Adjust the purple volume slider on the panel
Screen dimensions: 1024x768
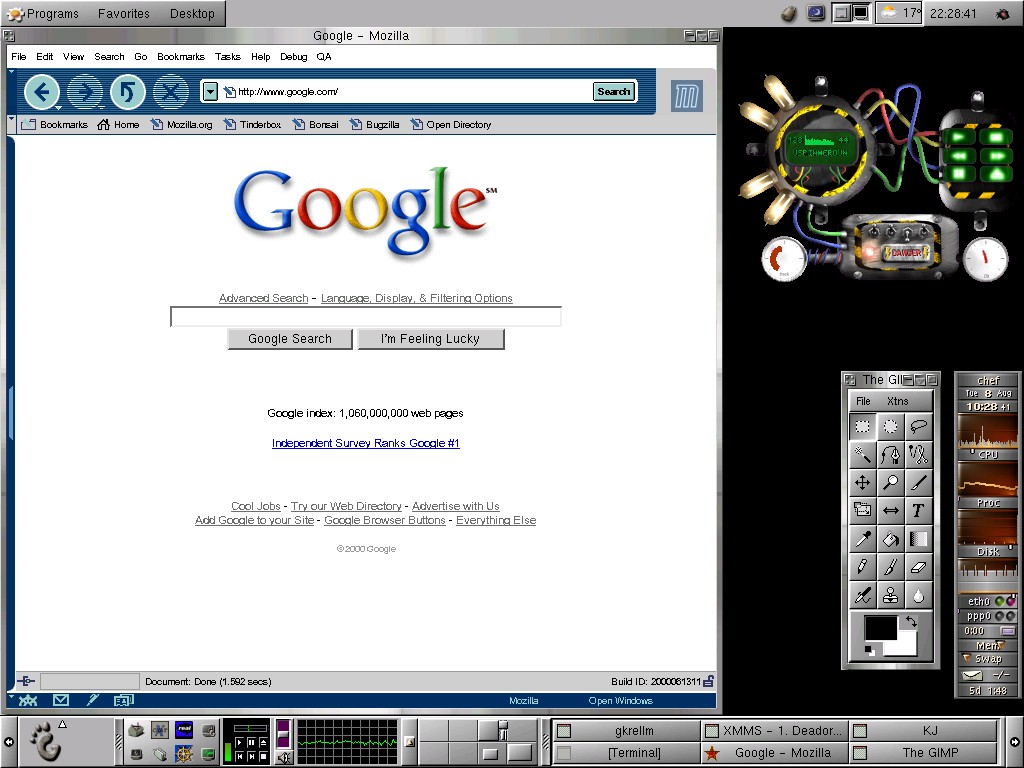284,734
